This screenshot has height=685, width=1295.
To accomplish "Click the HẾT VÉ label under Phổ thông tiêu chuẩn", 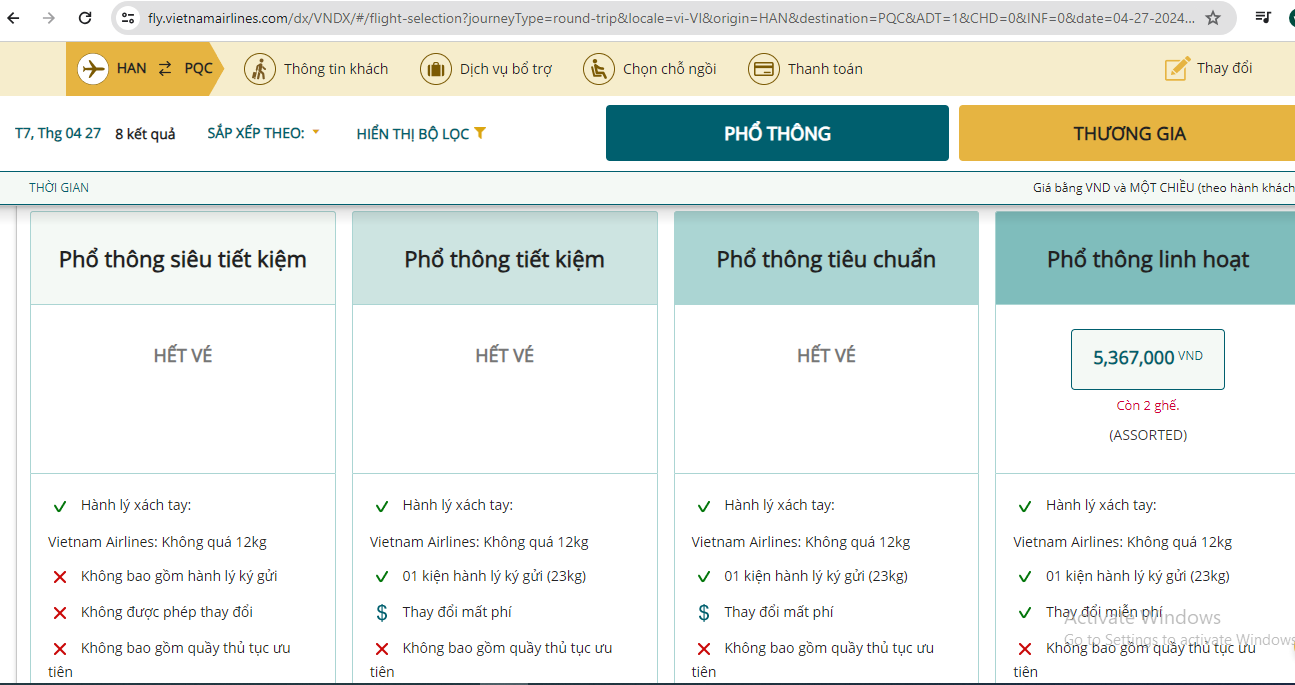I will coord(826,354).
